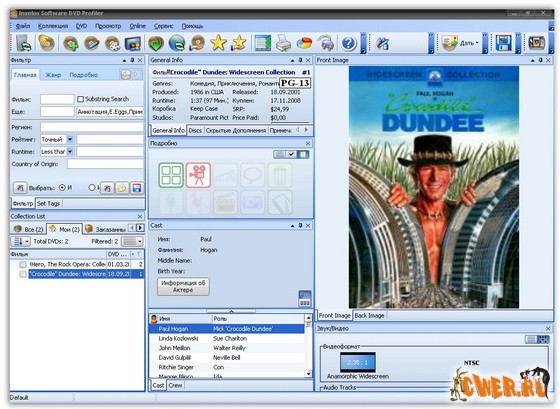Switch to the Discs tab

(195, 131)
